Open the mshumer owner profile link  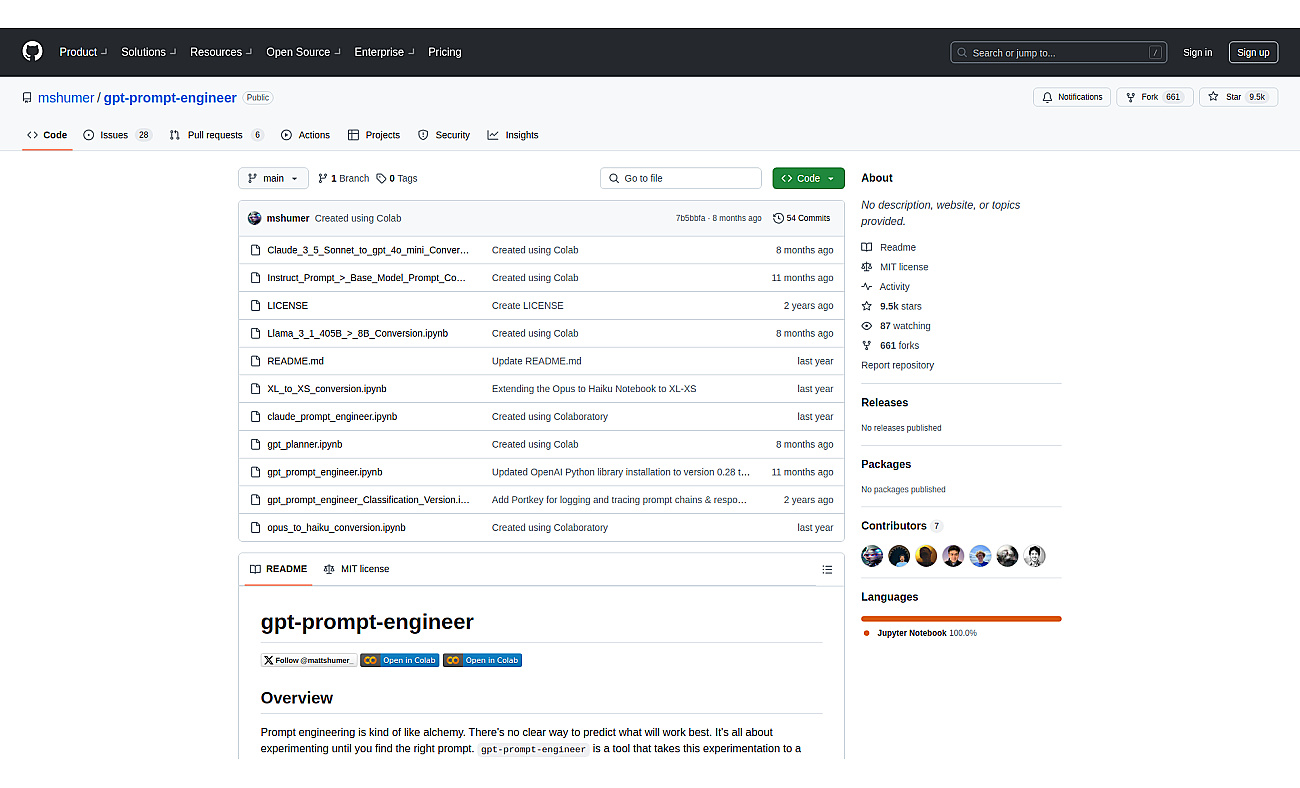(x=66, y=98)
